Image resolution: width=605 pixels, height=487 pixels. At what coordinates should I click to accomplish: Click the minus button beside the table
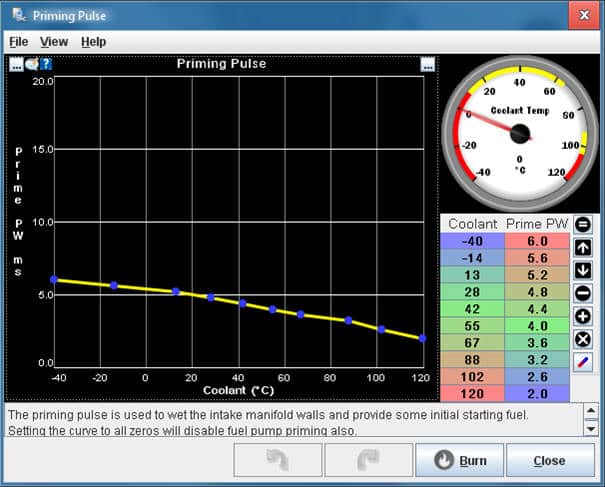click(x=583, y=293)
